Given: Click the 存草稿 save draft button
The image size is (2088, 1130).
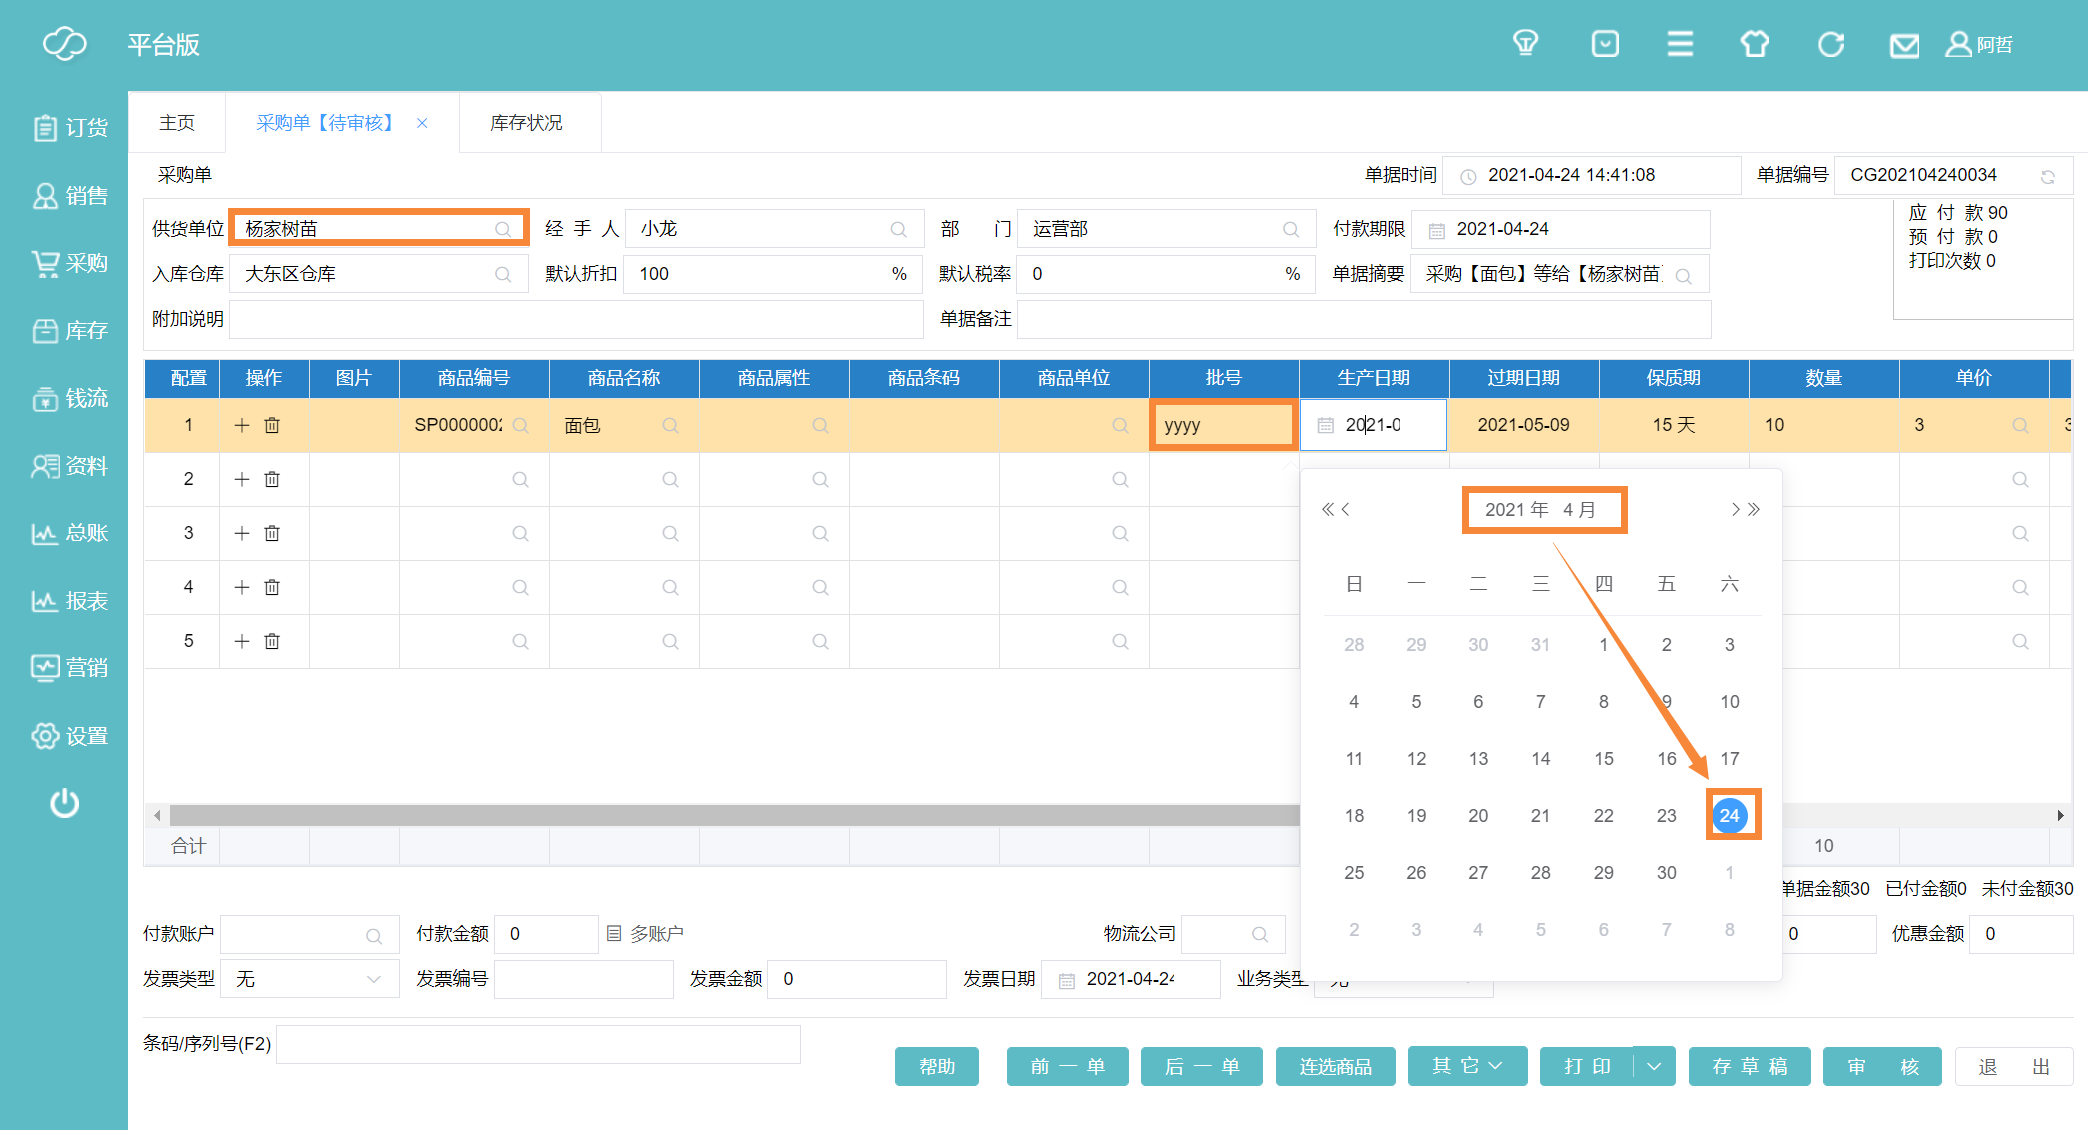Looking at the screenshot, I should coord(1750,1066).
